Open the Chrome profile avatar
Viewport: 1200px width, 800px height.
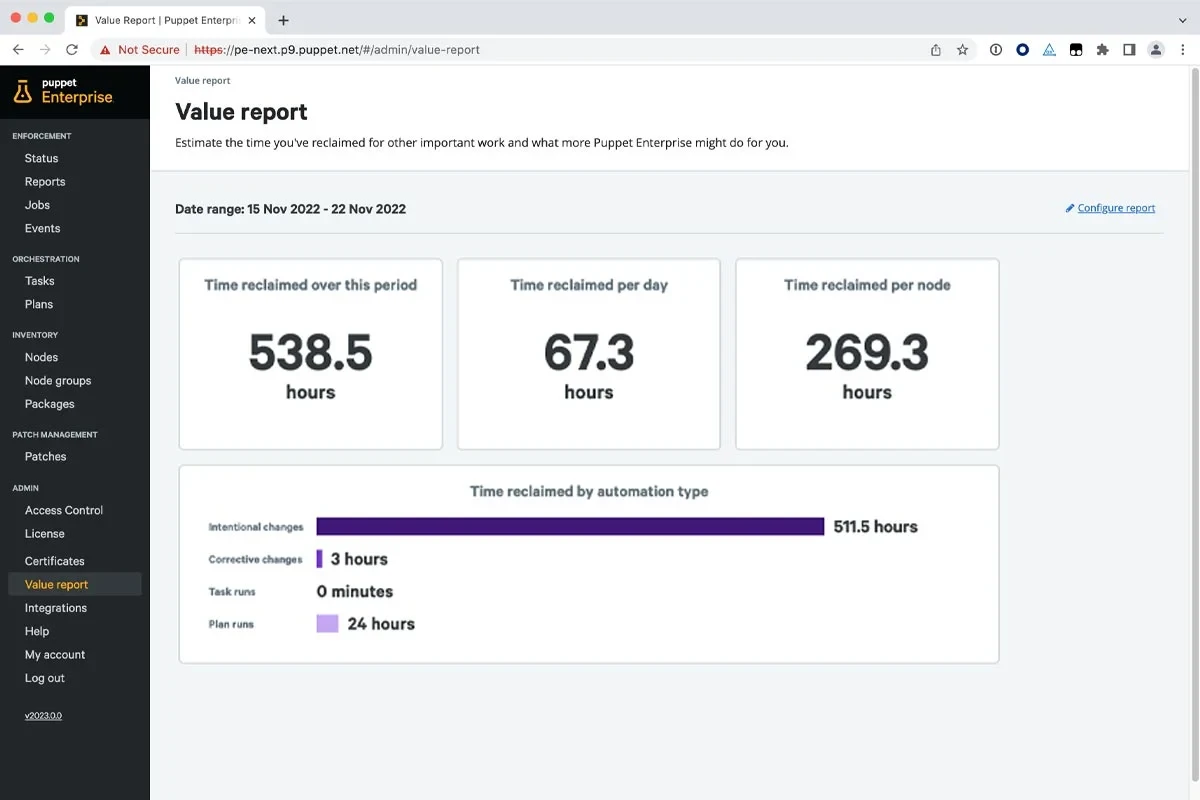1156,49
